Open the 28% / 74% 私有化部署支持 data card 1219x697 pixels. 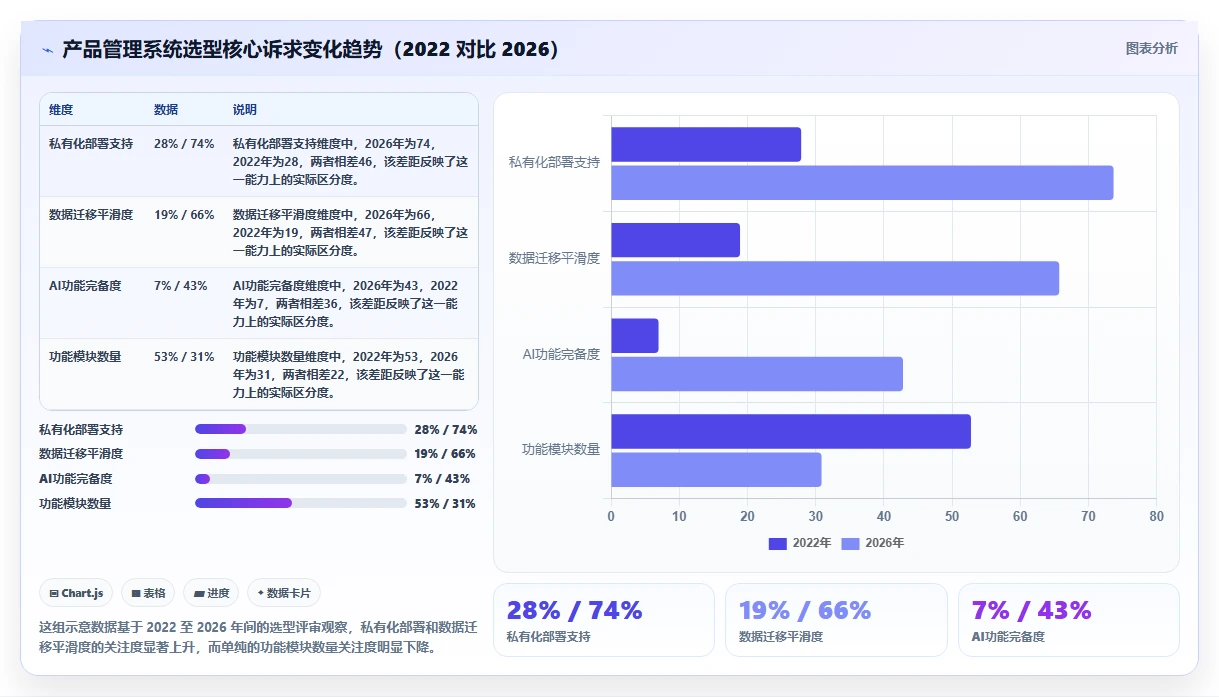click(604, 620)
